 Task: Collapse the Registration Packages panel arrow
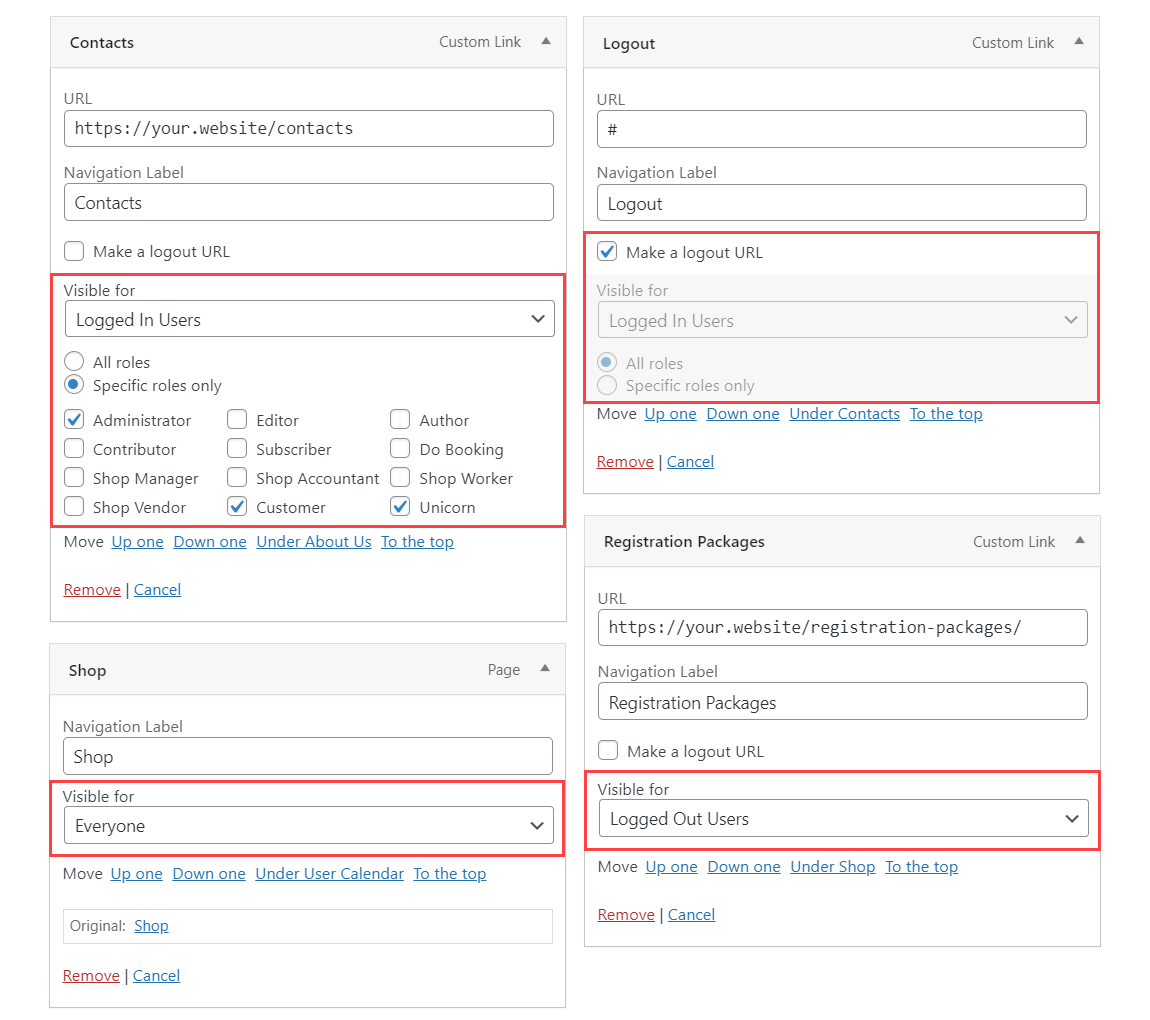(1080, 540)
